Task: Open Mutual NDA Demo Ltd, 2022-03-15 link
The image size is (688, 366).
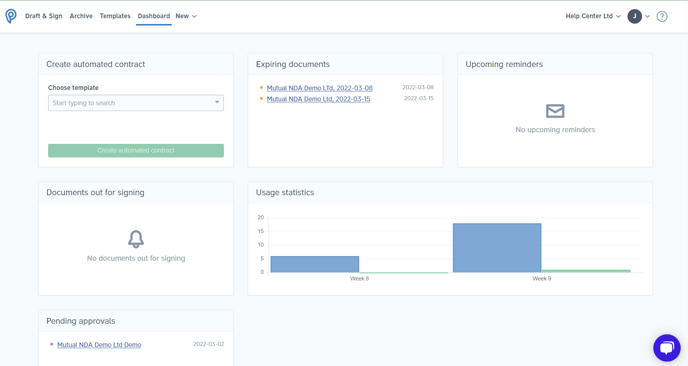Action: pyautogui.click(x=318, y=99)
